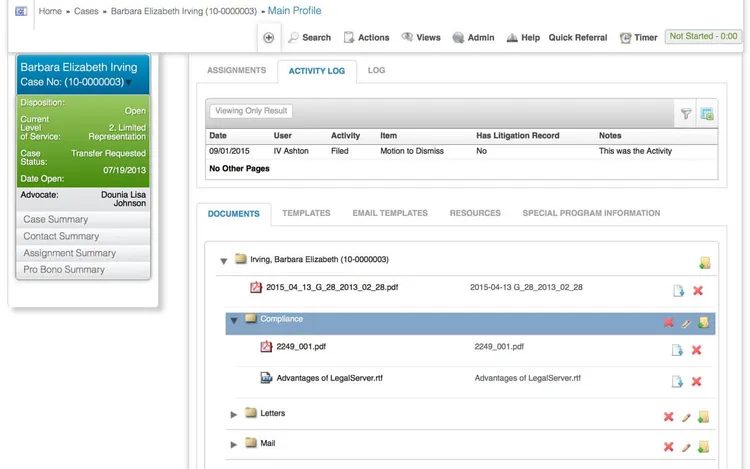Add document to Compliance folder icon
The width and height of the screenshot is (750, 469).
coord(704,323)
